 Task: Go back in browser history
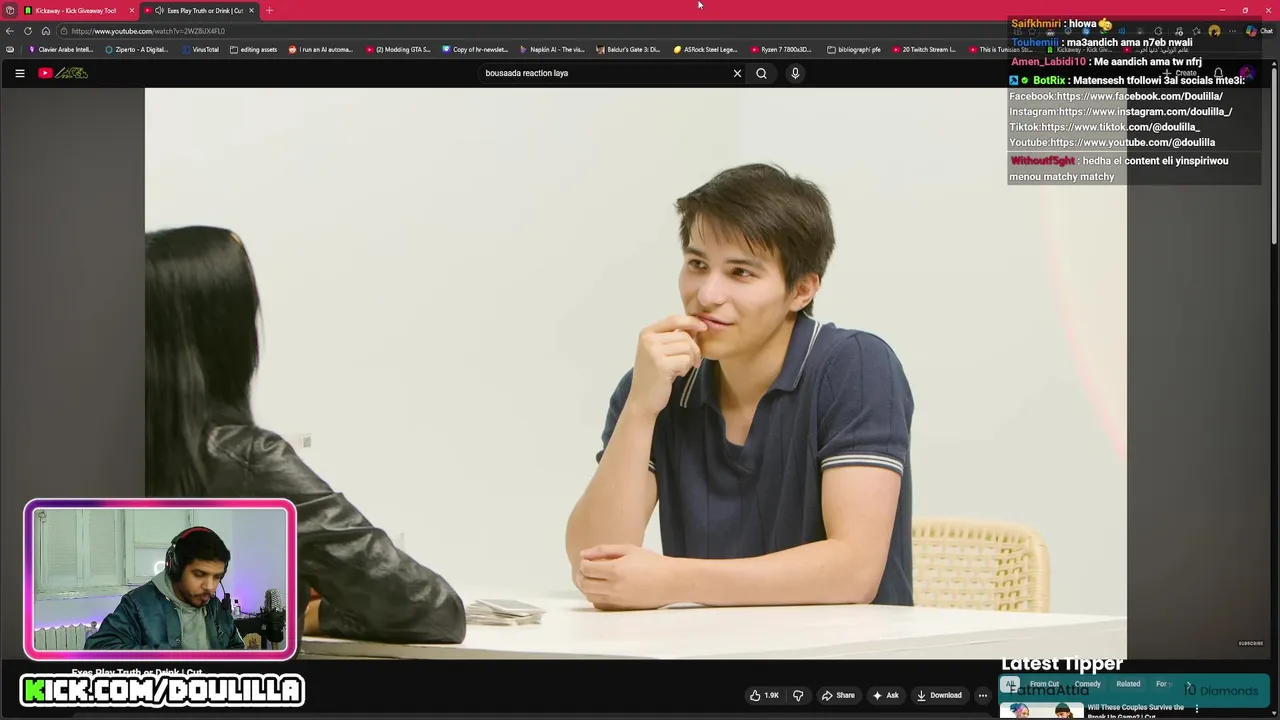click(10, 31)
